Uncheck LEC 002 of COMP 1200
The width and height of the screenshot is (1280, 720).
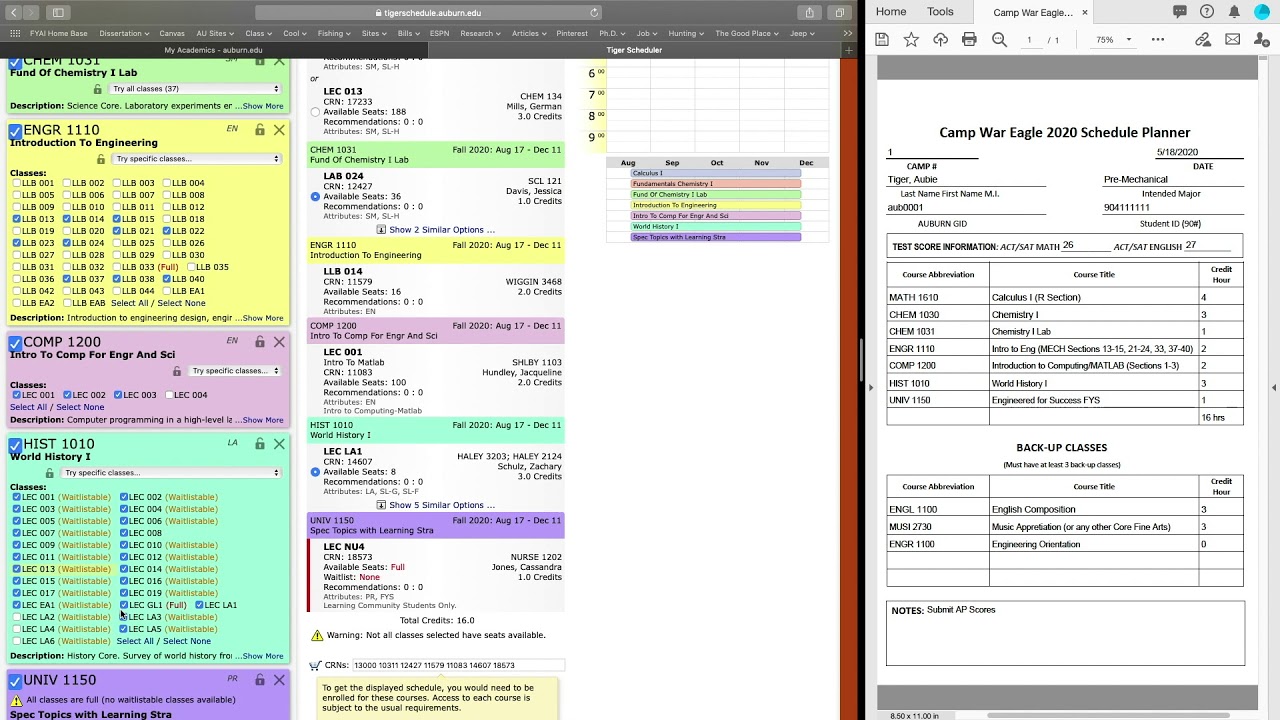[67, 395]
